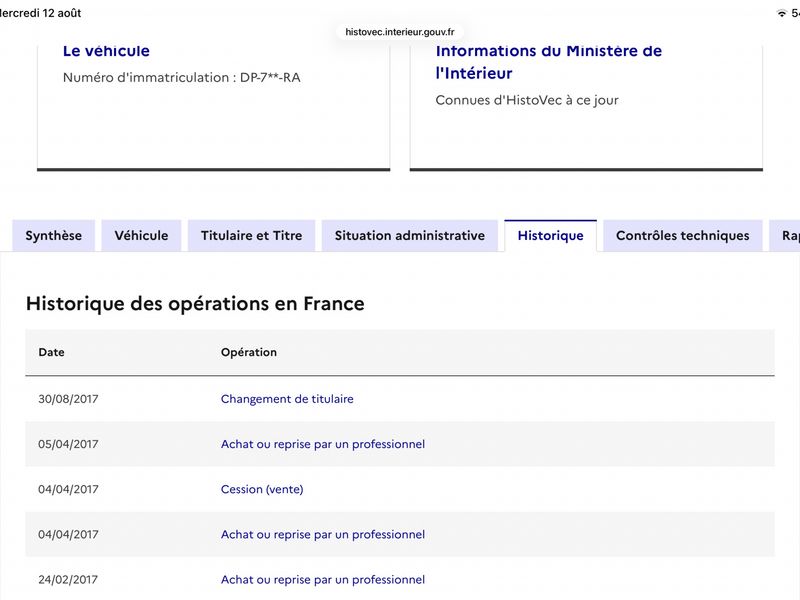Open the Situation administrative tab
800x600 pixels.
410,236
